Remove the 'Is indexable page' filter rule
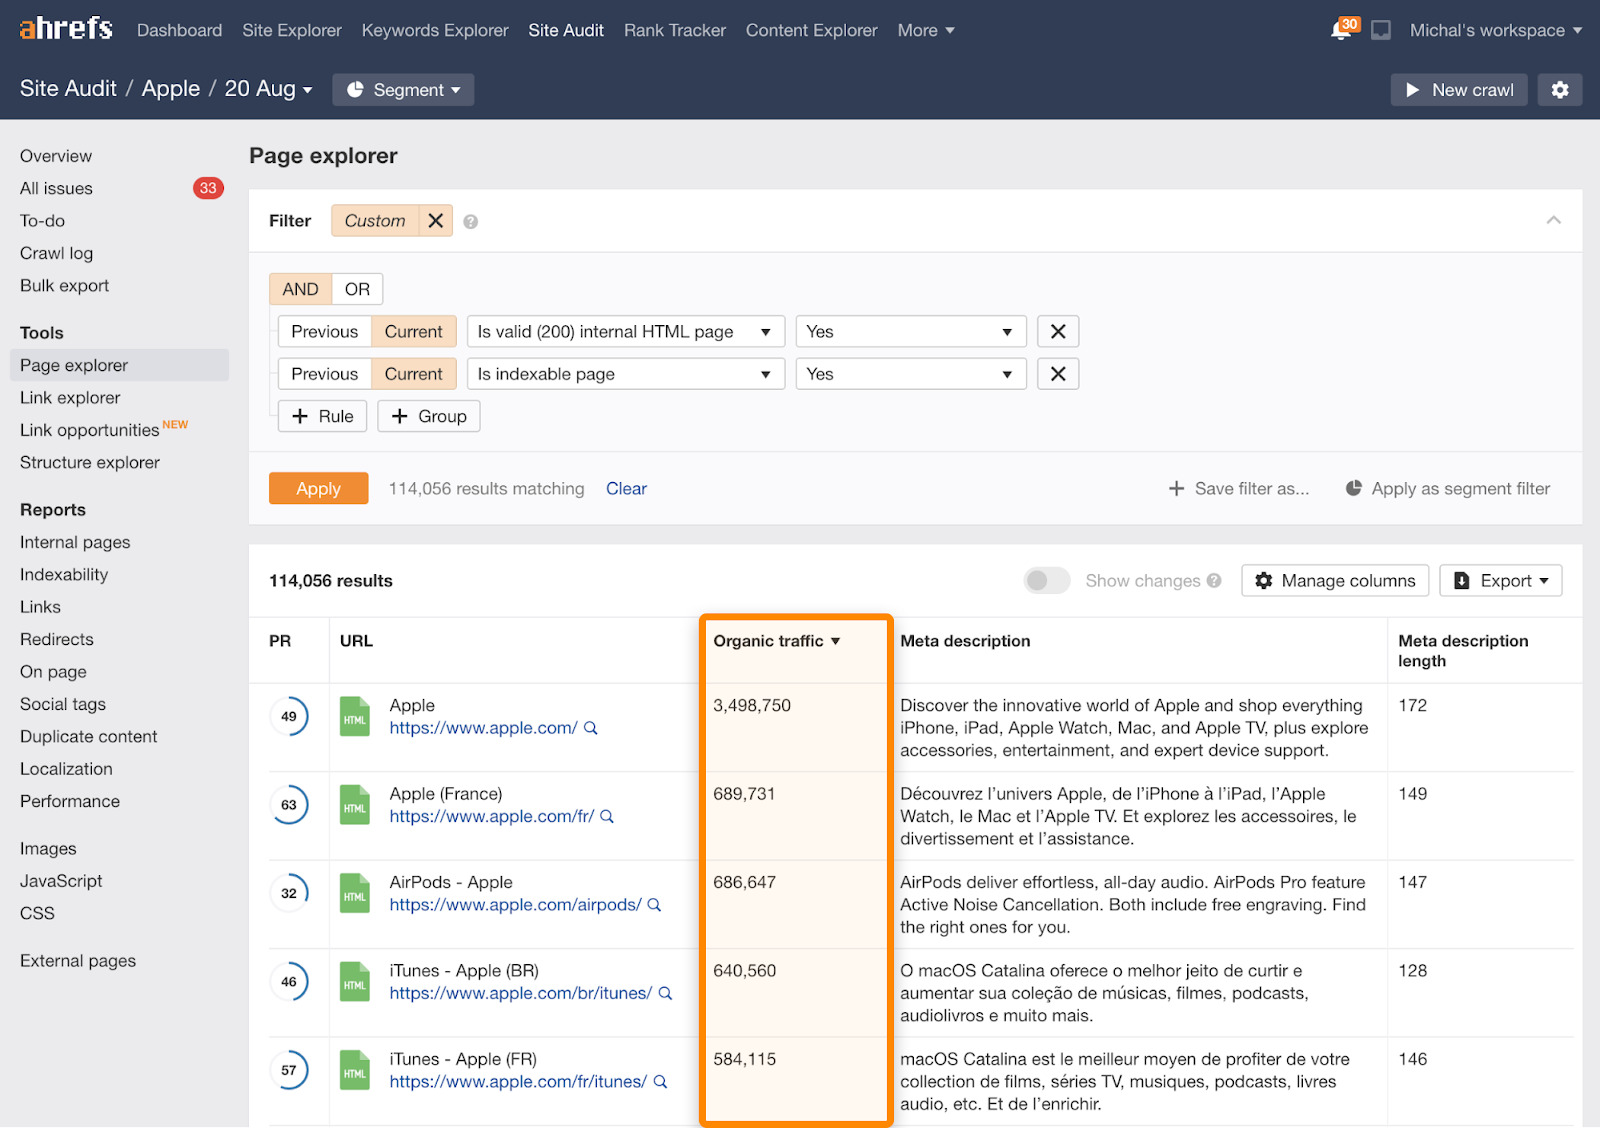Viewport: 1600px width, 1128px height. click(x=1057, y=373)
